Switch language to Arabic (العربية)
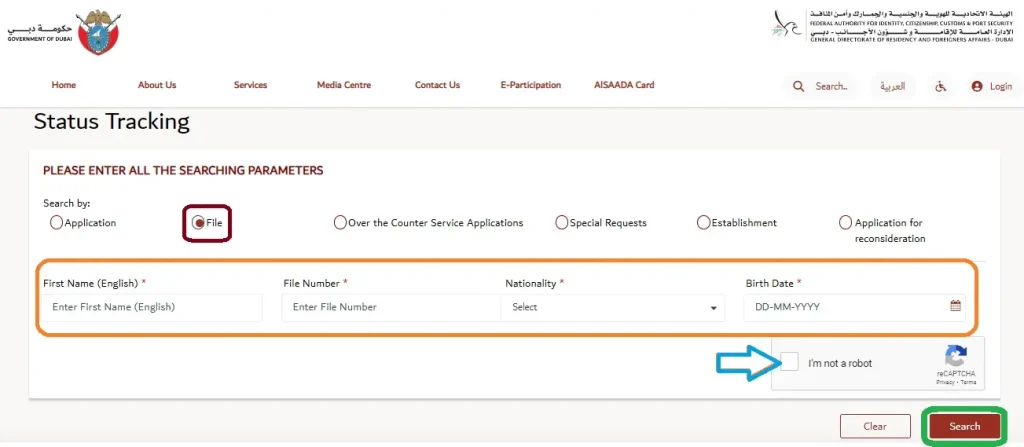Screen dimensions: 1024x447 893,86
